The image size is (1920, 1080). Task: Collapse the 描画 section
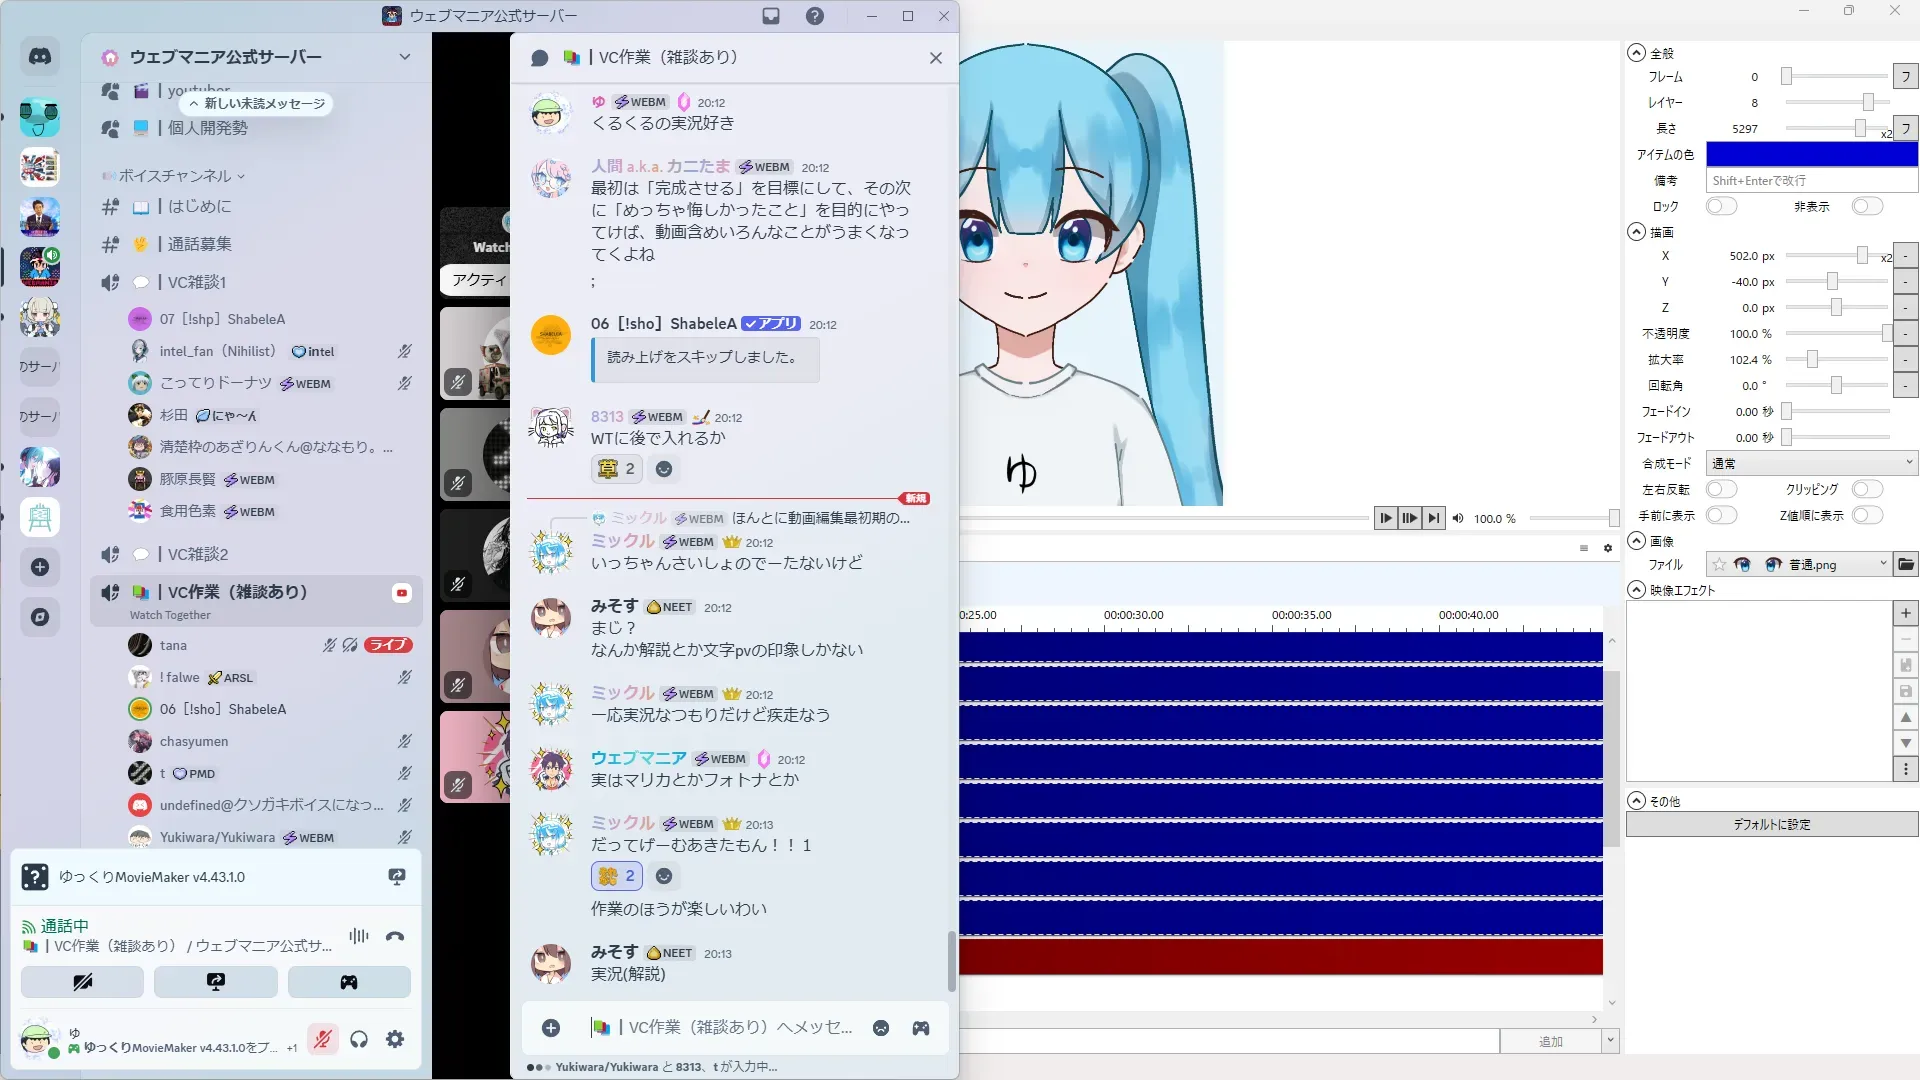1636,232
